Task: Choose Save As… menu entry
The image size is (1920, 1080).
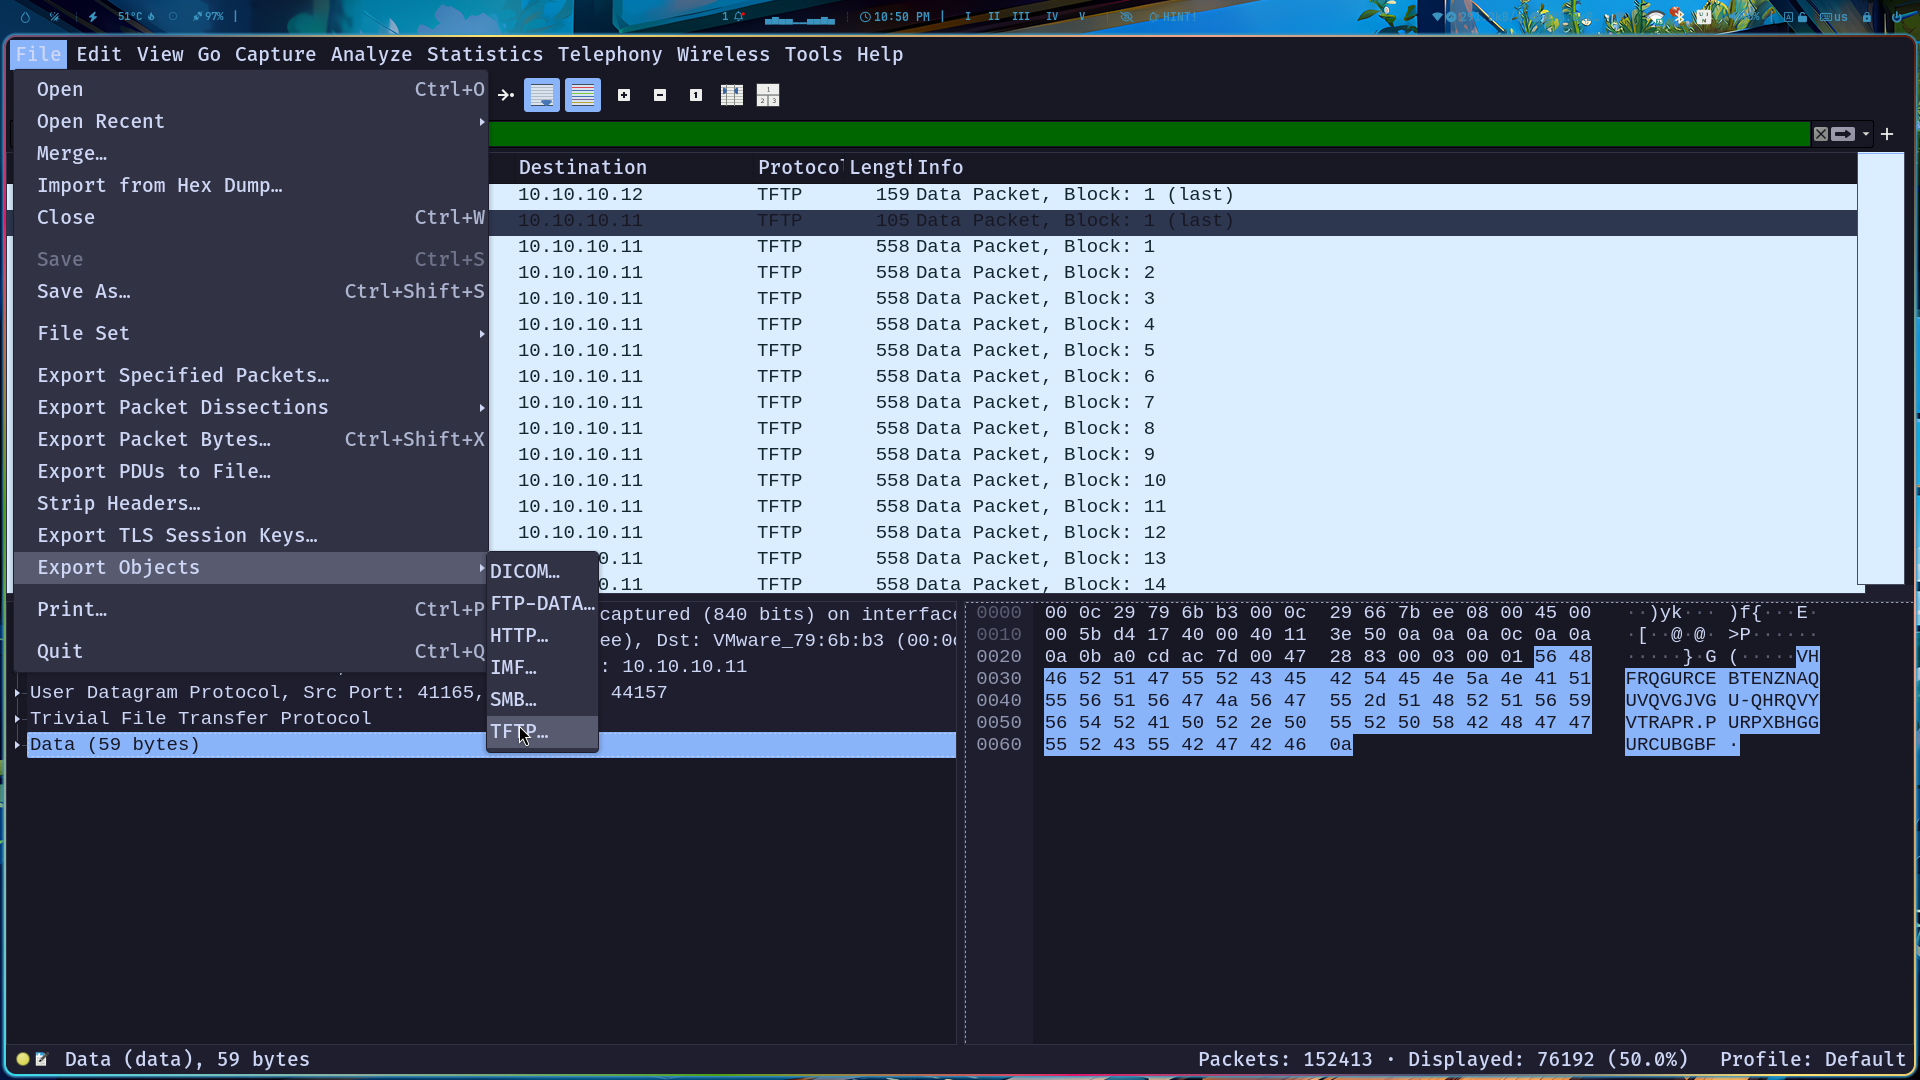Action: [x=251, y=291]
